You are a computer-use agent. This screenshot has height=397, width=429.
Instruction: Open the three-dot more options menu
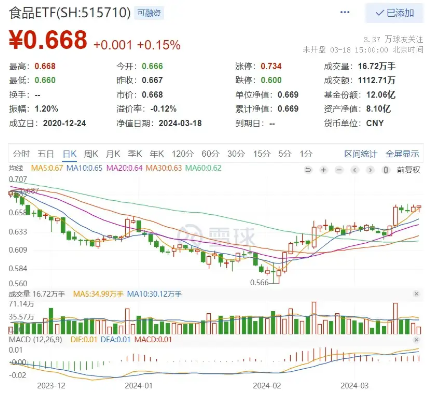[x=345, y=12]
